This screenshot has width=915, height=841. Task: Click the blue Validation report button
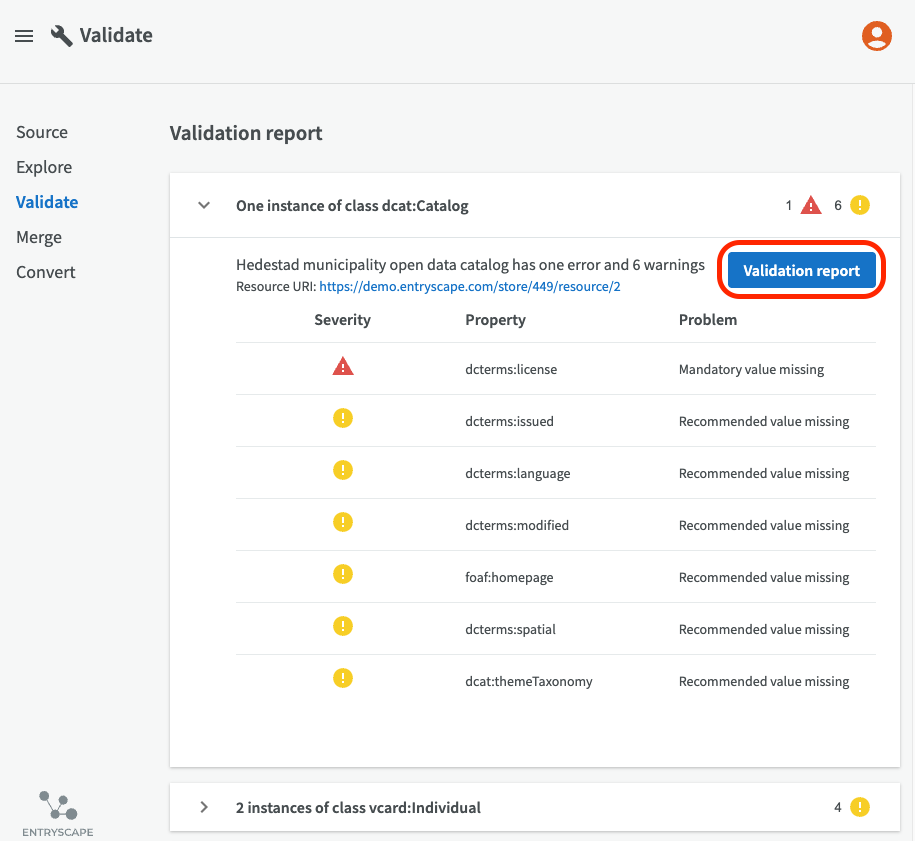pyautogui.click(x=801, y=271)
